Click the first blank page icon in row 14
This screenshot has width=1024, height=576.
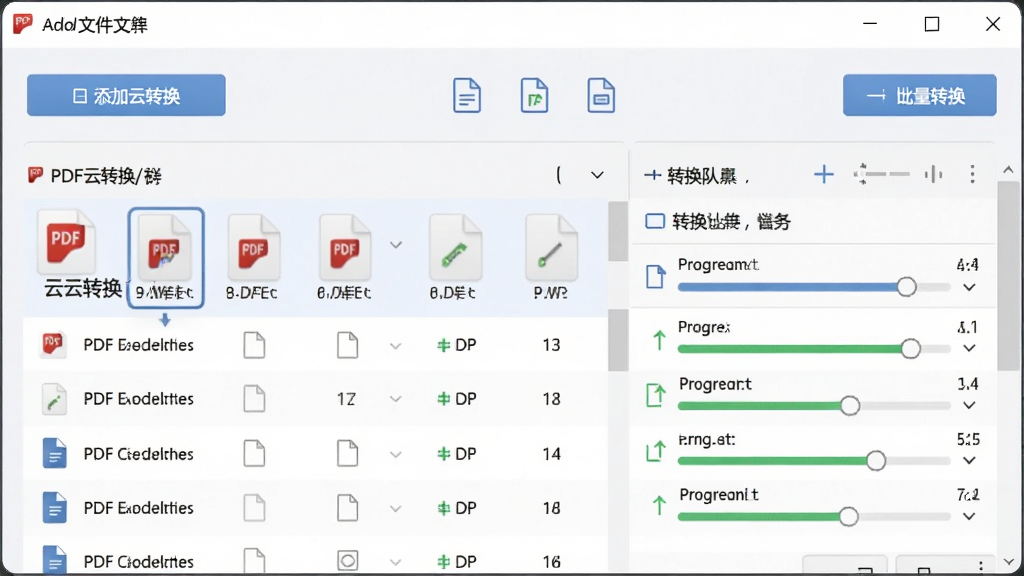point(254,453)
